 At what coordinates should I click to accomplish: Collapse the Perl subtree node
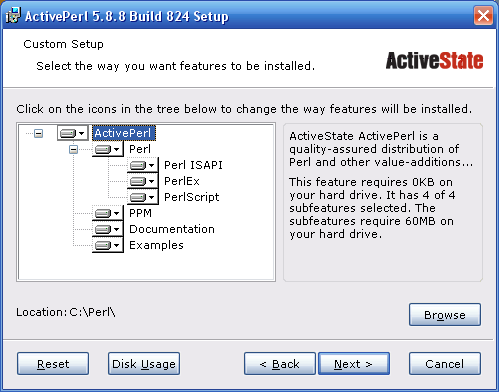(x=73, y=149)
